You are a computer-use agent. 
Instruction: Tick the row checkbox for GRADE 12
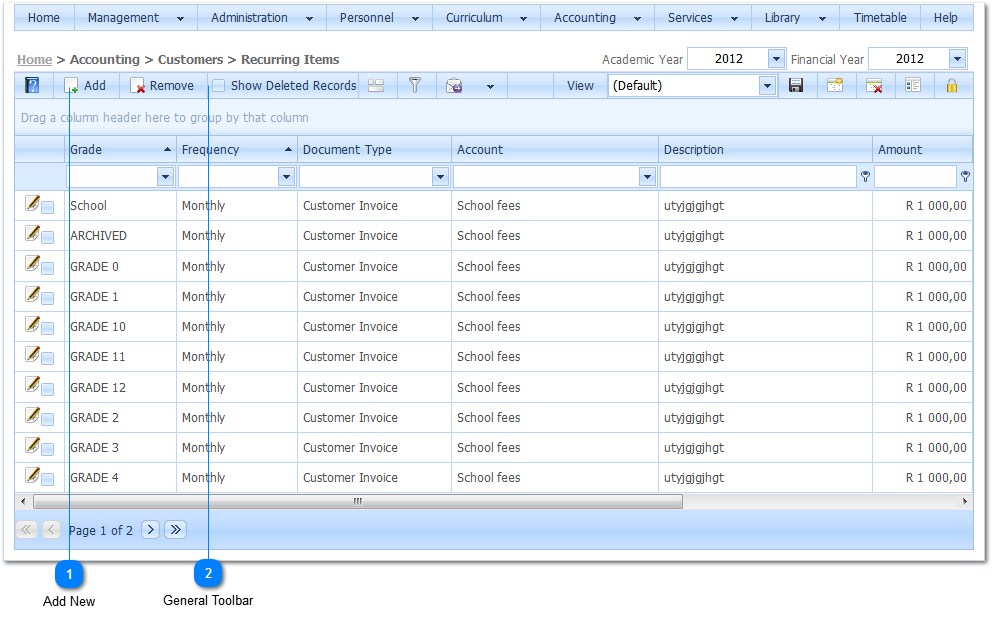(47, 389)
